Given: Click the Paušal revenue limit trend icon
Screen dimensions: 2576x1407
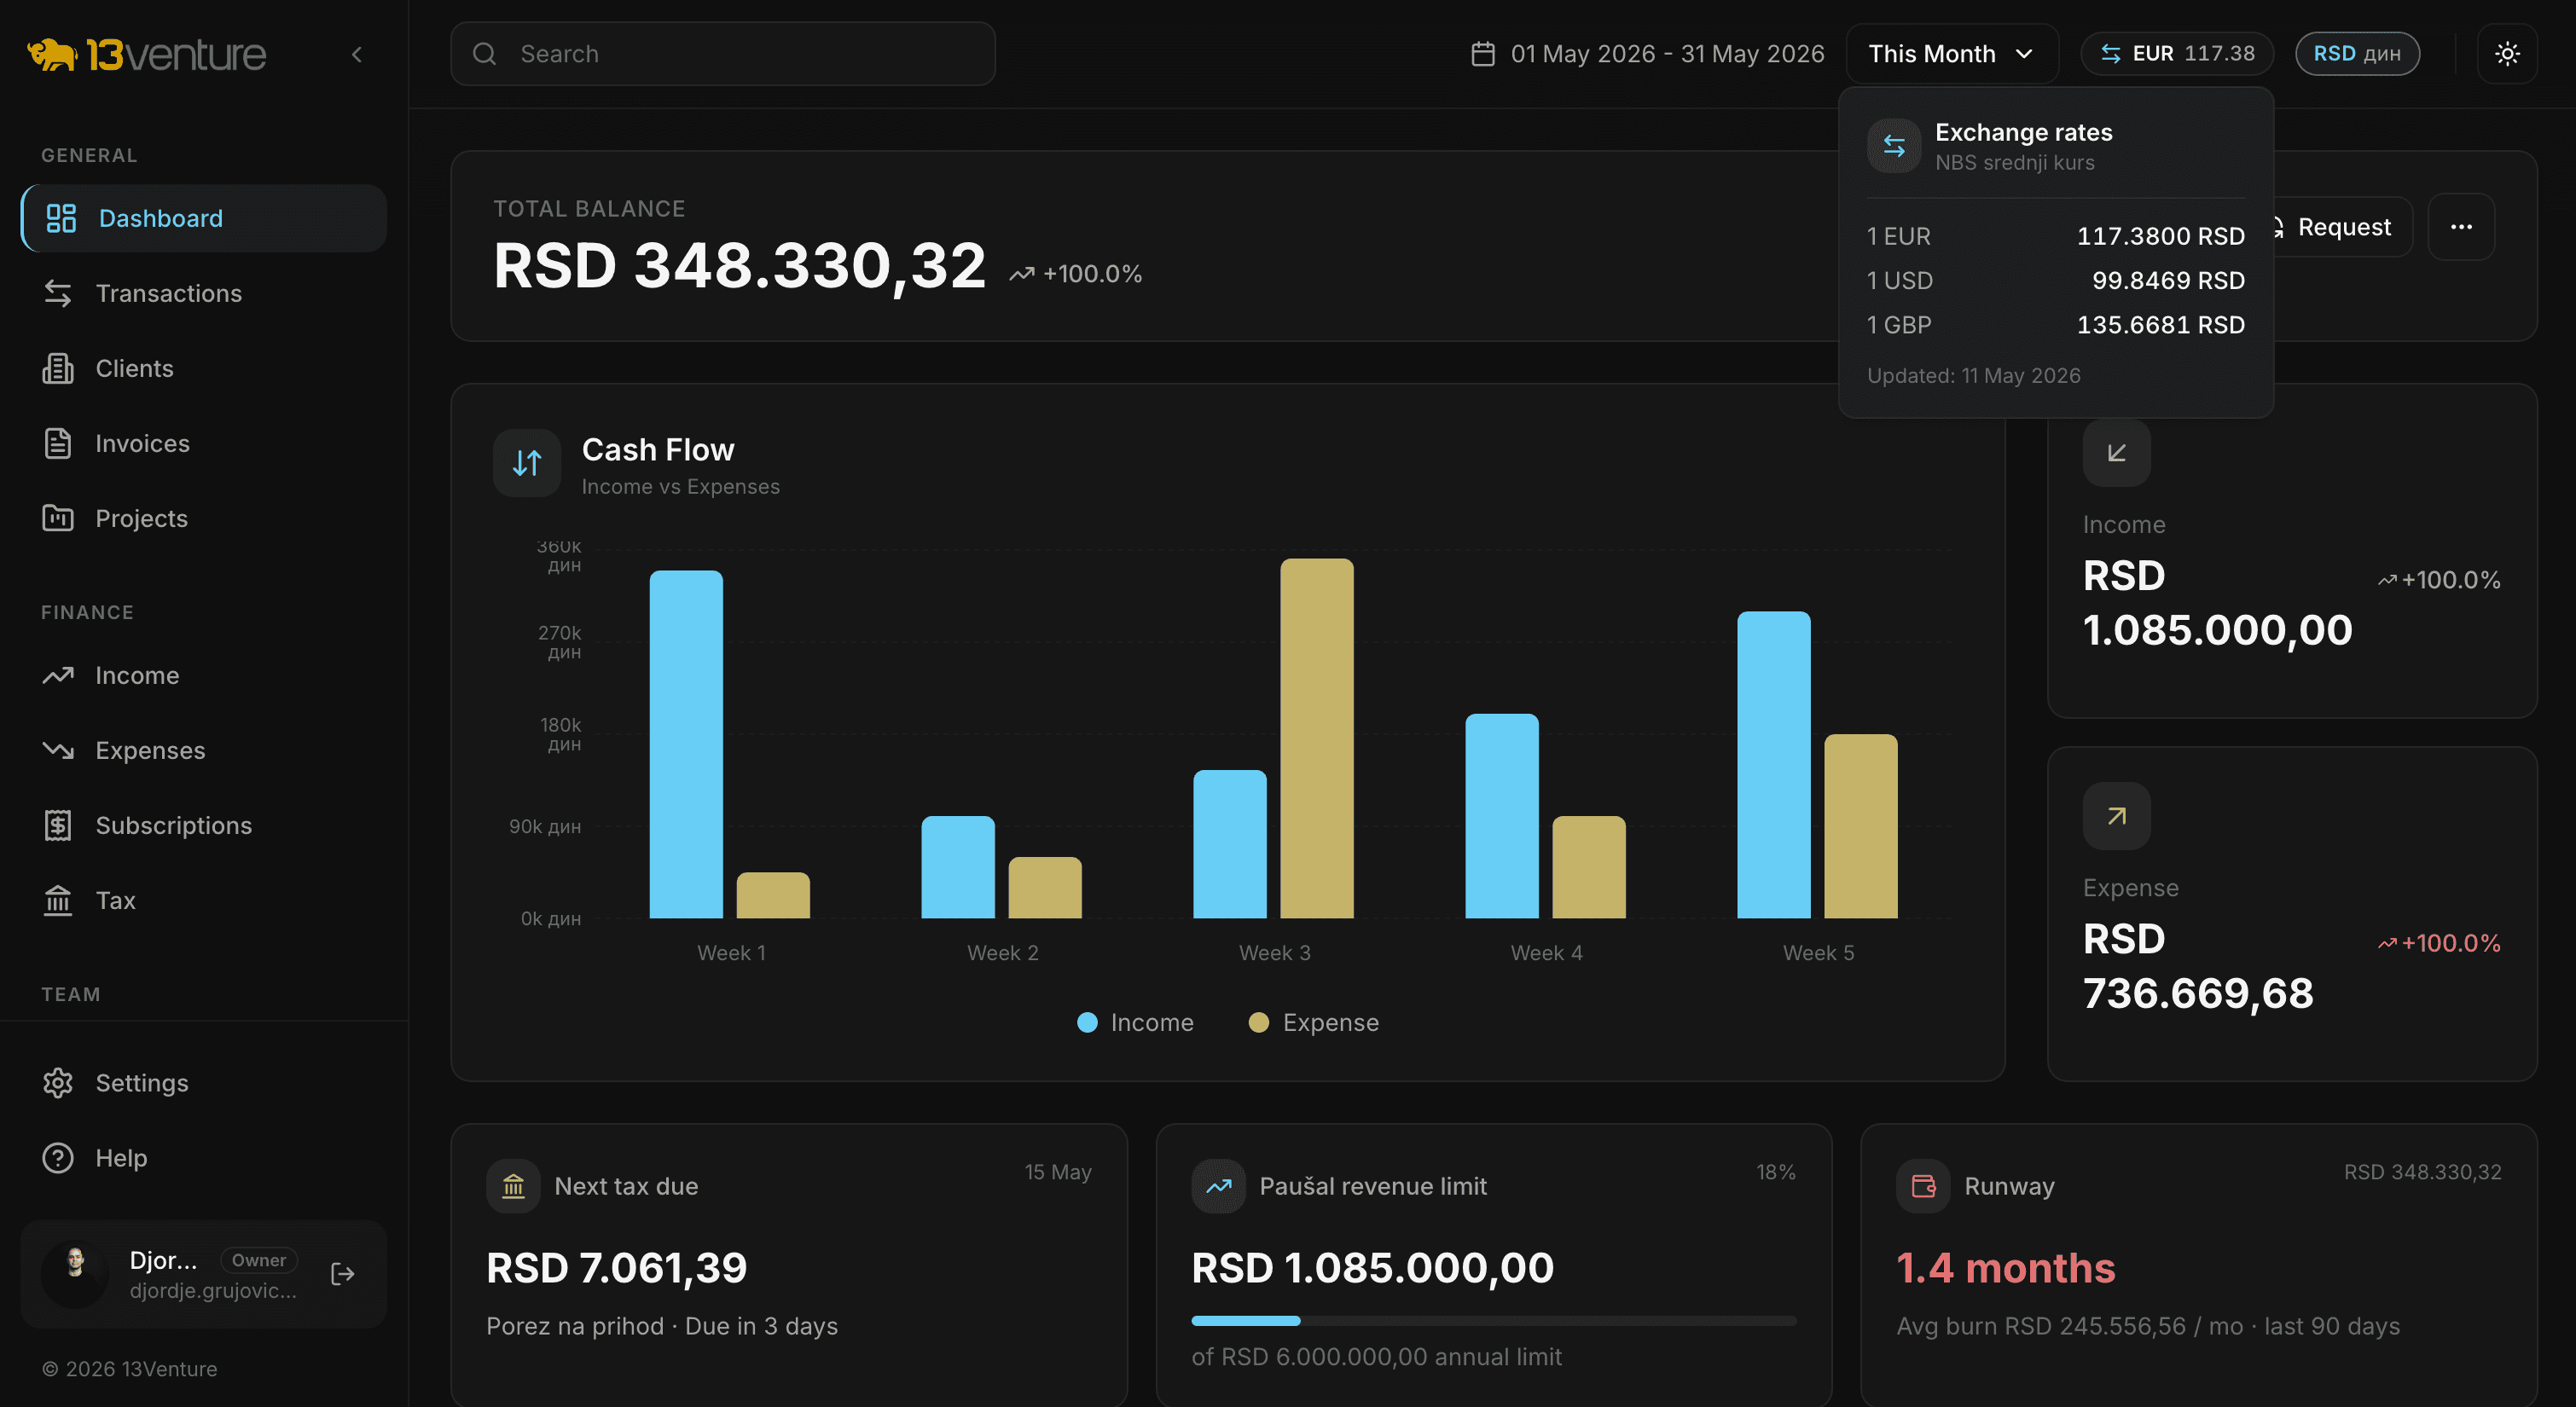Looking at the screenshot, I should click(x=1218, y=1186).
